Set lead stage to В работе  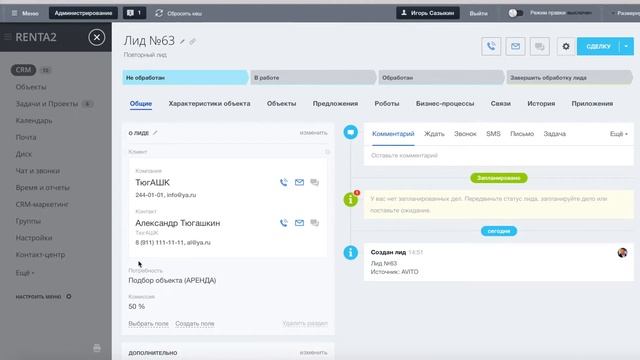[313, 78]
